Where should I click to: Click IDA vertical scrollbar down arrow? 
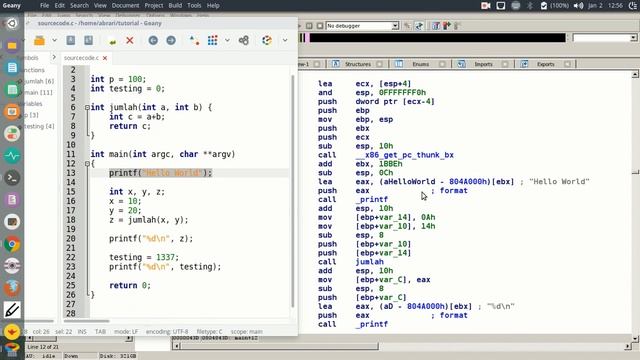pyautogui.click(x=635, y=338)
